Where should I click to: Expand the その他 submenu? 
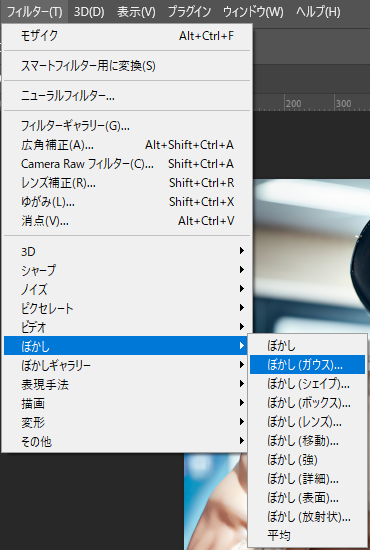(127, 441)
